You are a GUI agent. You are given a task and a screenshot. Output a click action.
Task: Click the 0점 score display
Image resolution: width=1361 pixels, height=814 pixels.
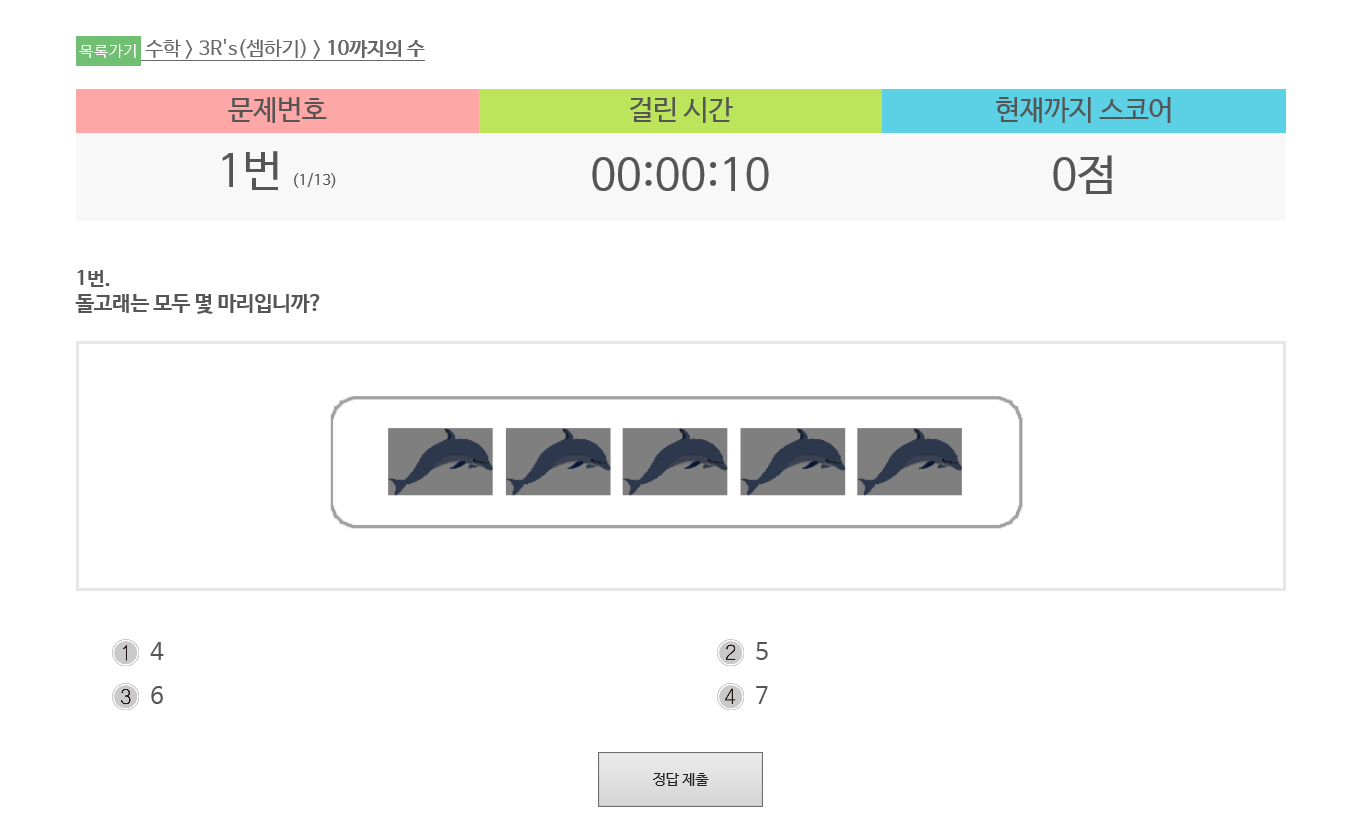1083,175
